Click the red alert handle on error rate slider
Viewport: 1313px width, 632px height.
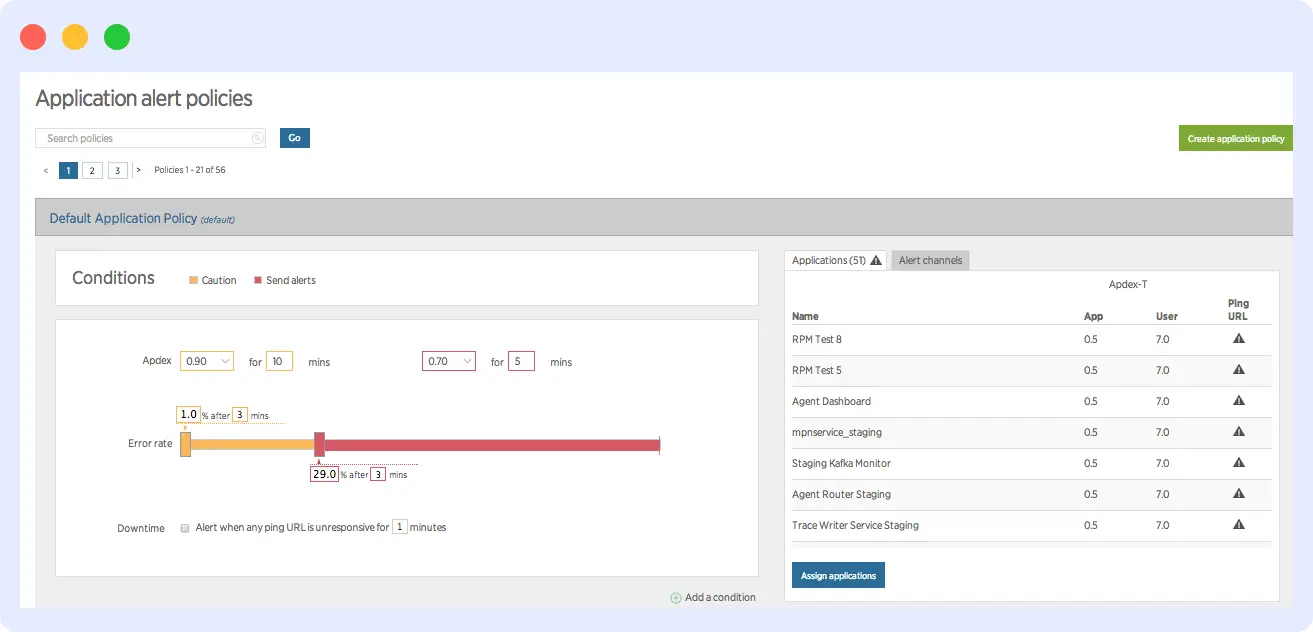pyautogui.click(x=319, y=445)
